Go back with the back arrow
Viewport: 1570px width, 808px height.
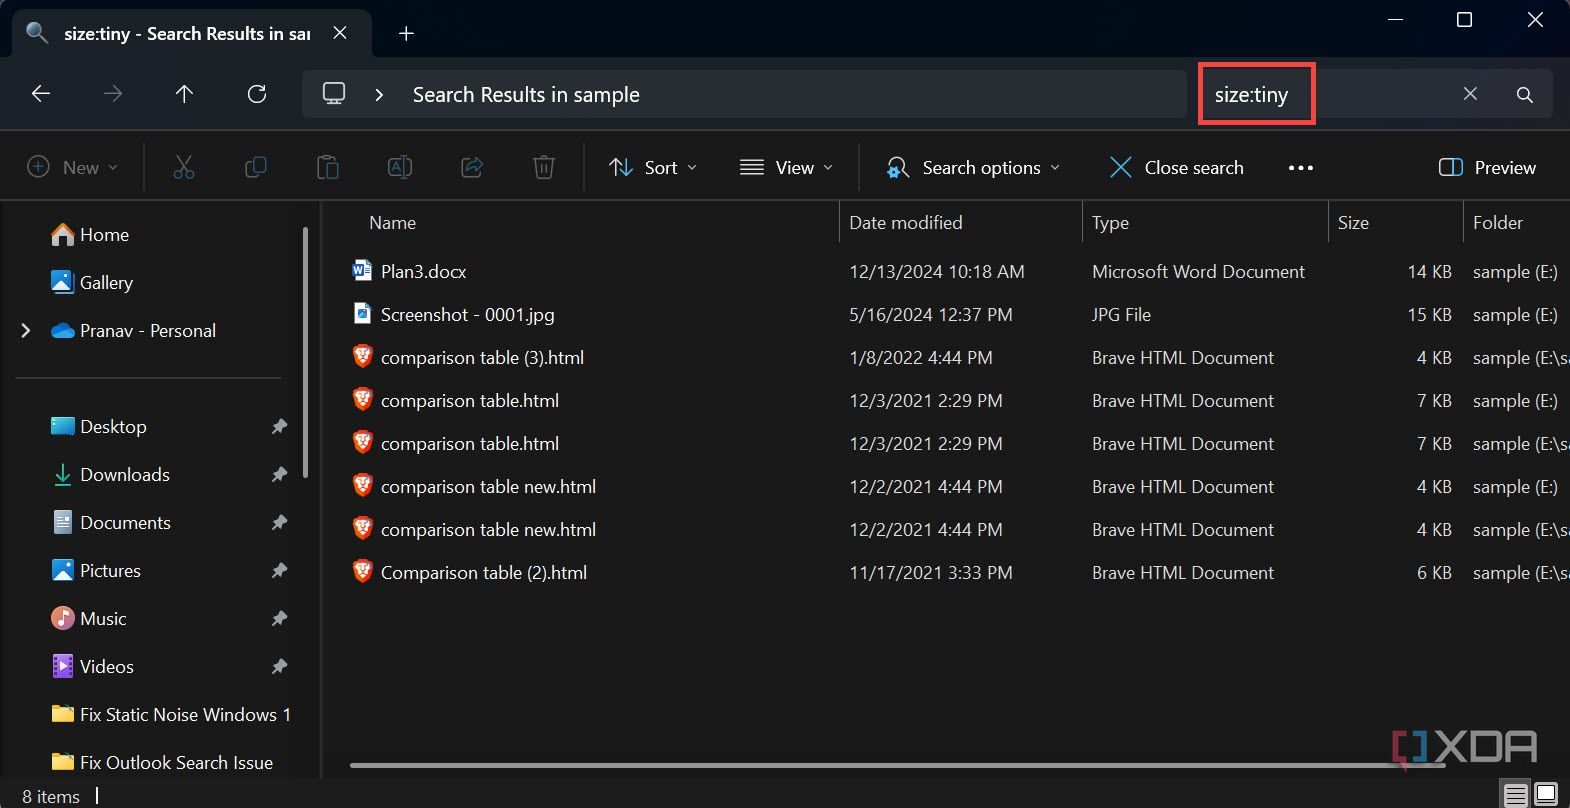click(41, 94)
